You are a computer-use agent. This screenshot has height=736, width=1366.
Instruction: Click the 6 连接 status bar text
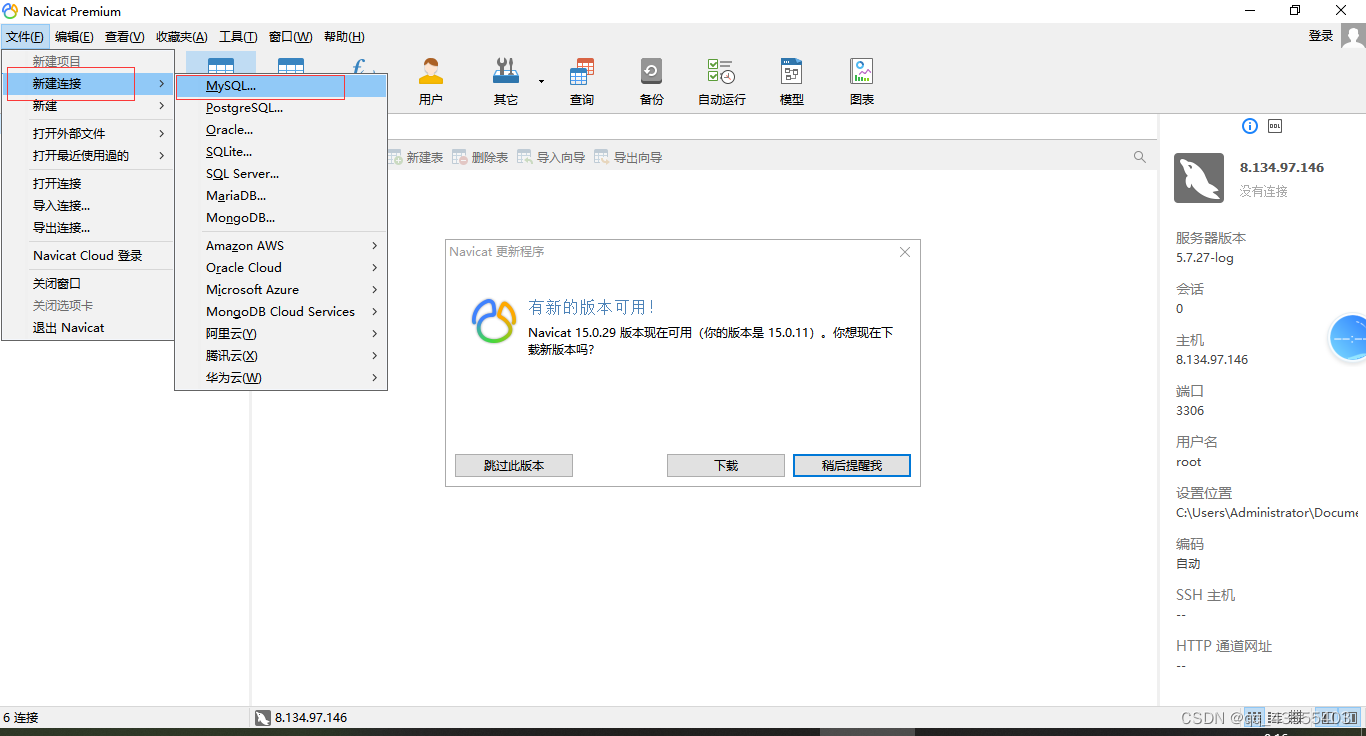[x=21, y=718]
